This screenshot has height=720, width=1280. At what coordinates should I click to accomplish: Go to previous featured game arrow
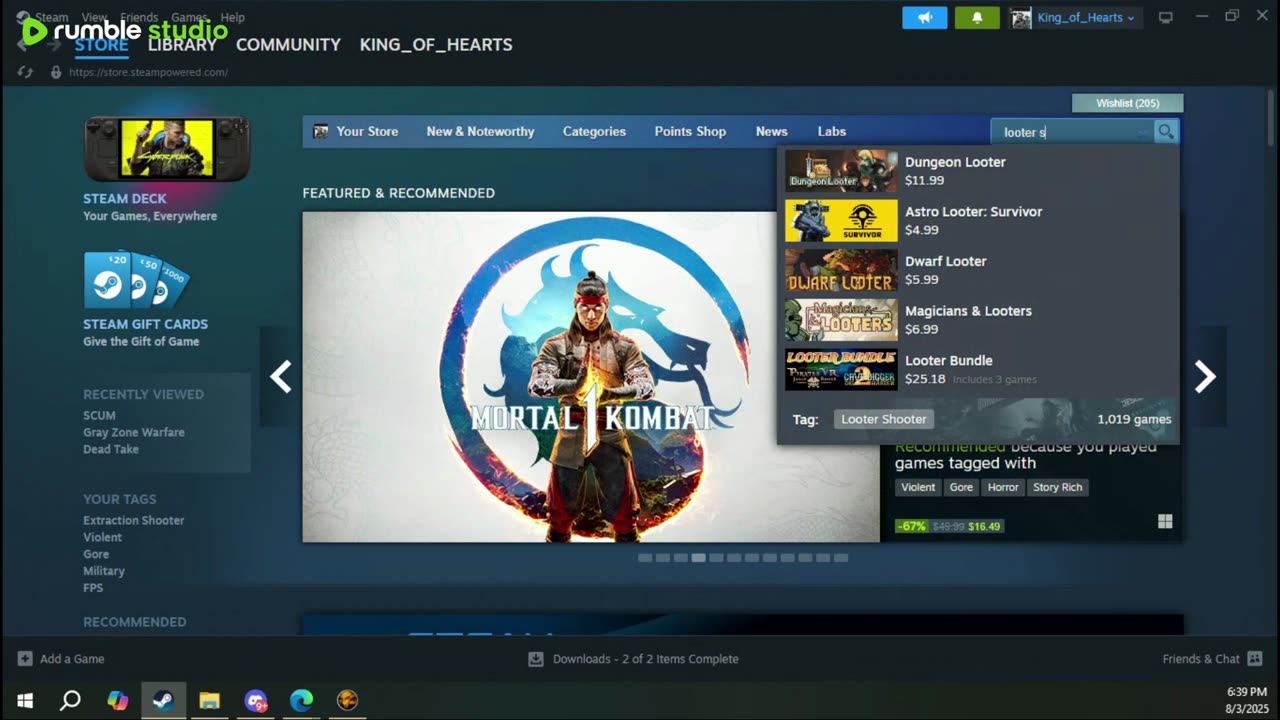281,377
